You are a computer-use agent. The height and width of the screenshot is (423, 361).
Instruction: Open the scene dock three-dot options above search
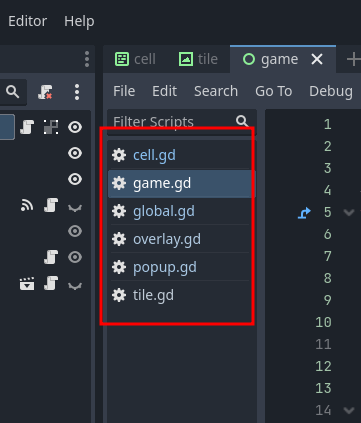[87, 59]
